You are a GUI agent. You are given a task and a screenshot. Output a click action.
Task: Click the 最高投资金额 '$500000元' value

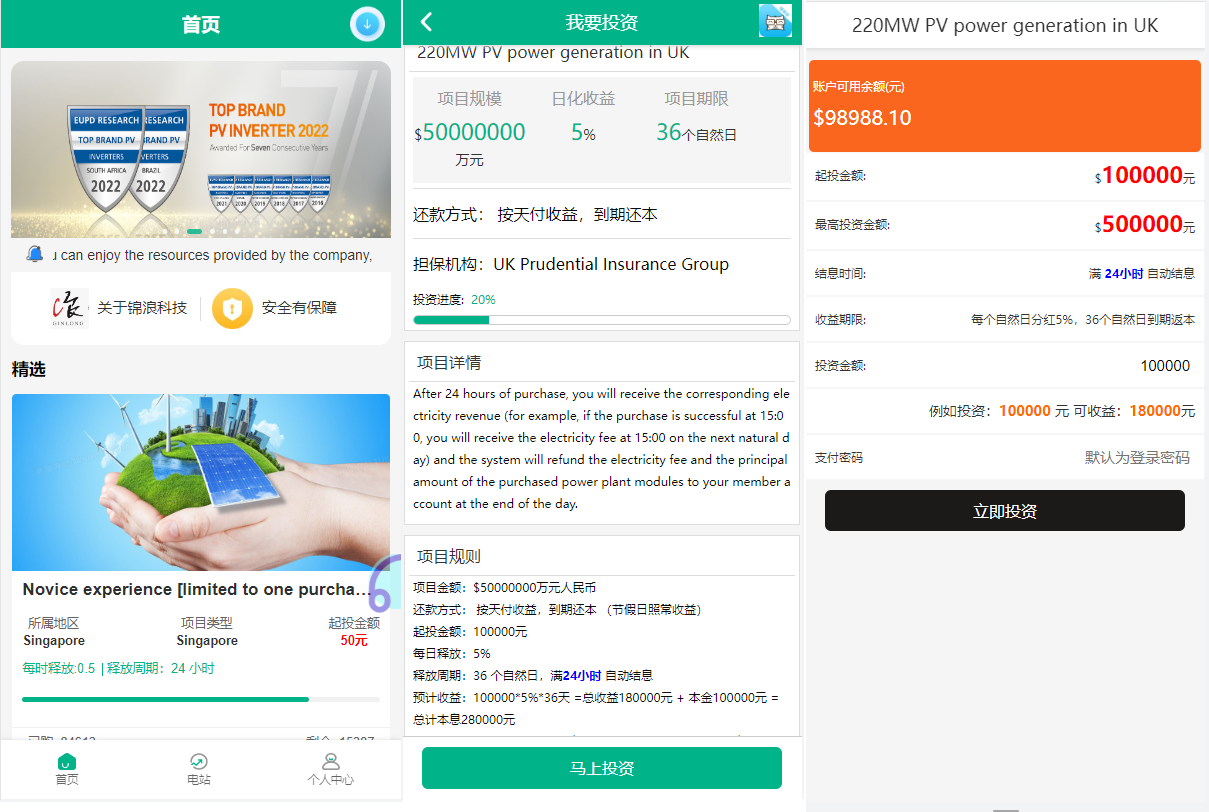pos(1145,225)
